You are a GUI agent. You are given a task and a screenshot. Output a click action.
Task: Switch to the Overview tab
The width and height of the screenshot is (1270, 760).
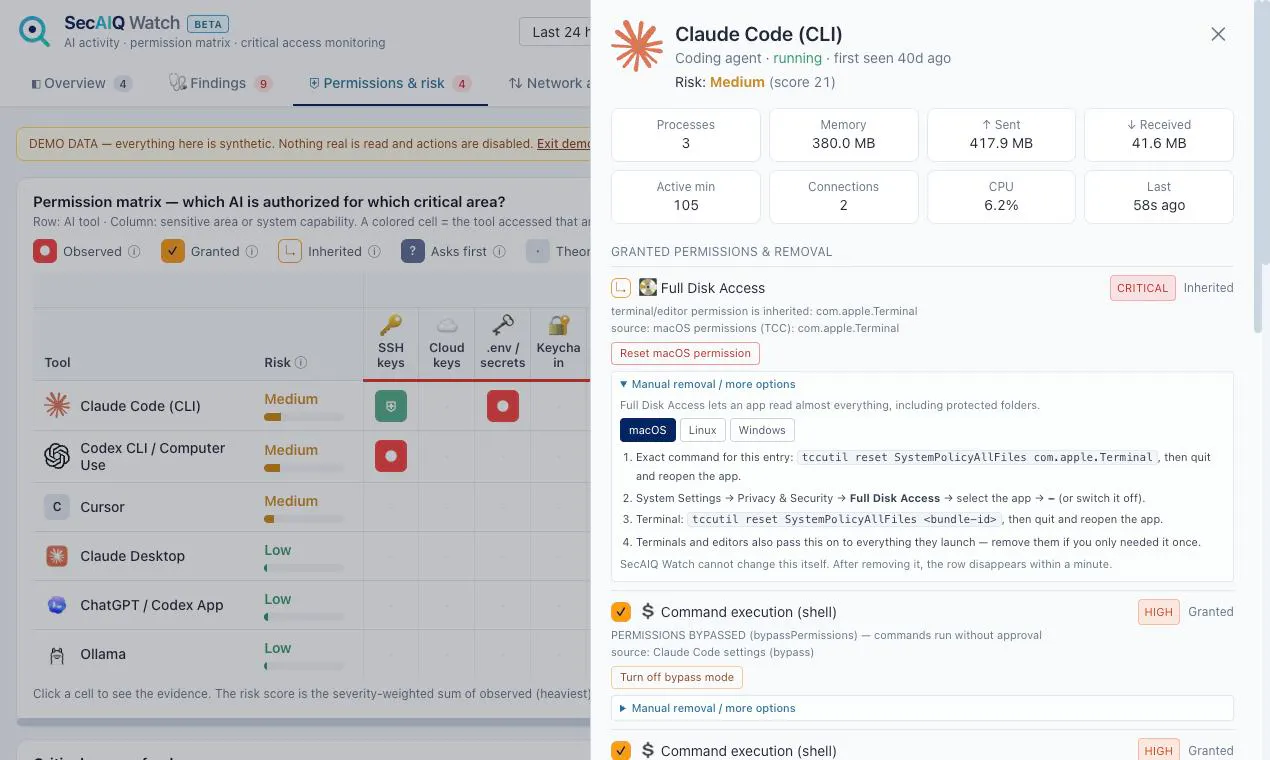pyautogui.click(x=81, y=83)
